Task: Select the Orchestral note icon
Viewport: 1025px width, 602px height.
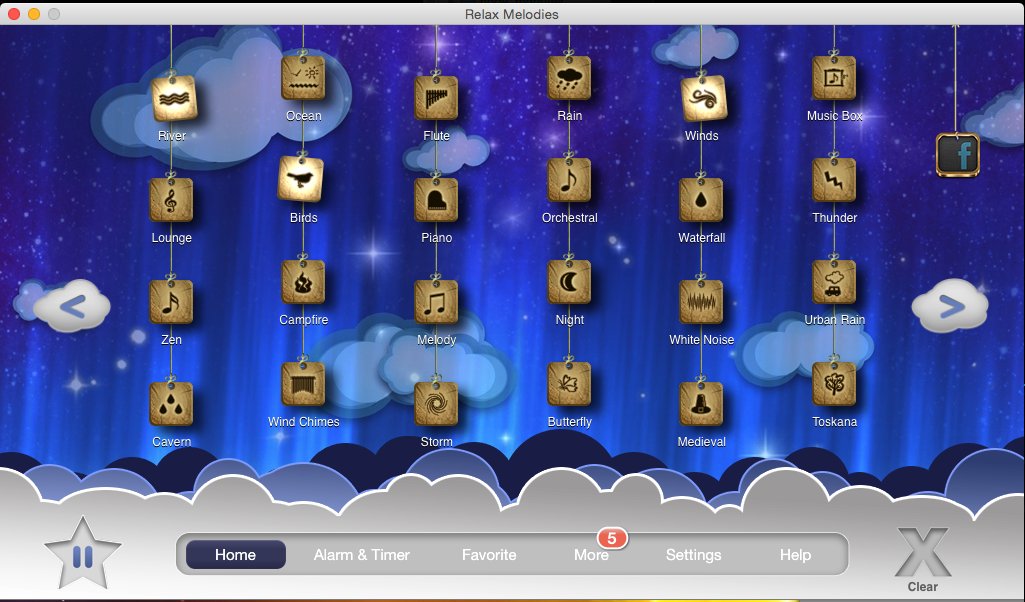Action: coord(569,180)
